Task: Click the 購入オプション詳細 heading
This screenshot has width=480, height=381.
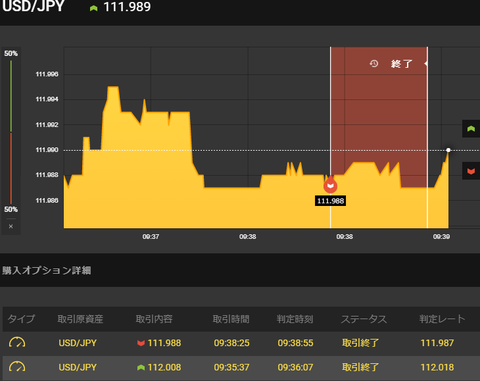Action: click(x=47, y=270)
